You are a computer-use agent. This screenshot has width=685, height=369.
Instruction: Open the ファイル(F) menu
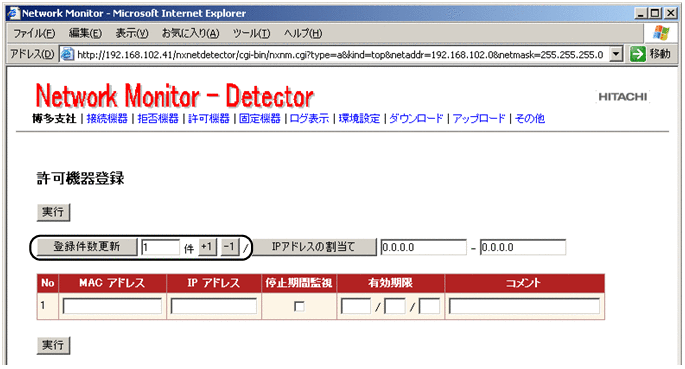(34, 33)
